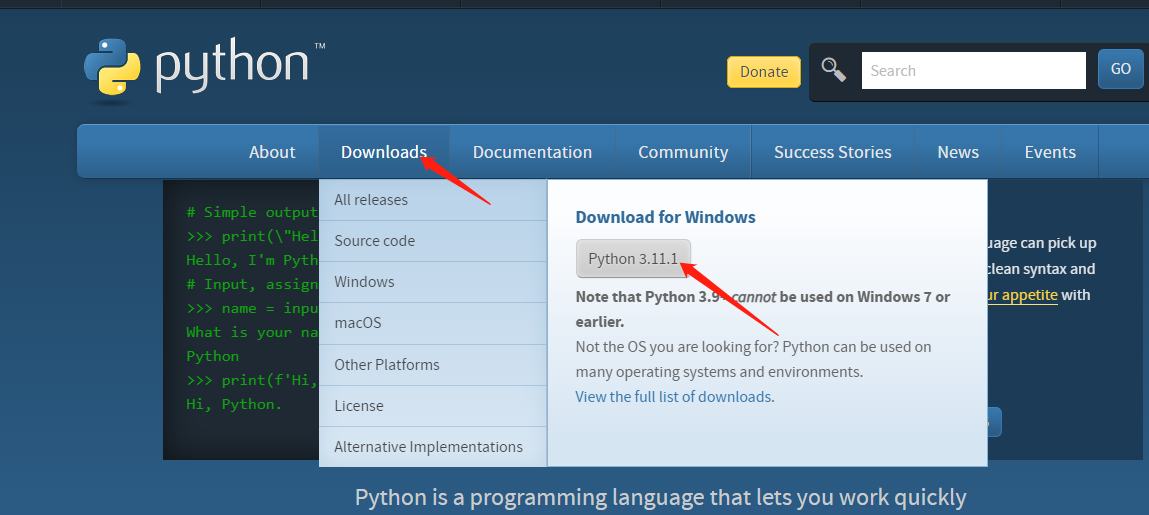Screen dimensions: 1149x515
Task: Select Source code in the Downloads dropdown
Action: tap(433, 241)
